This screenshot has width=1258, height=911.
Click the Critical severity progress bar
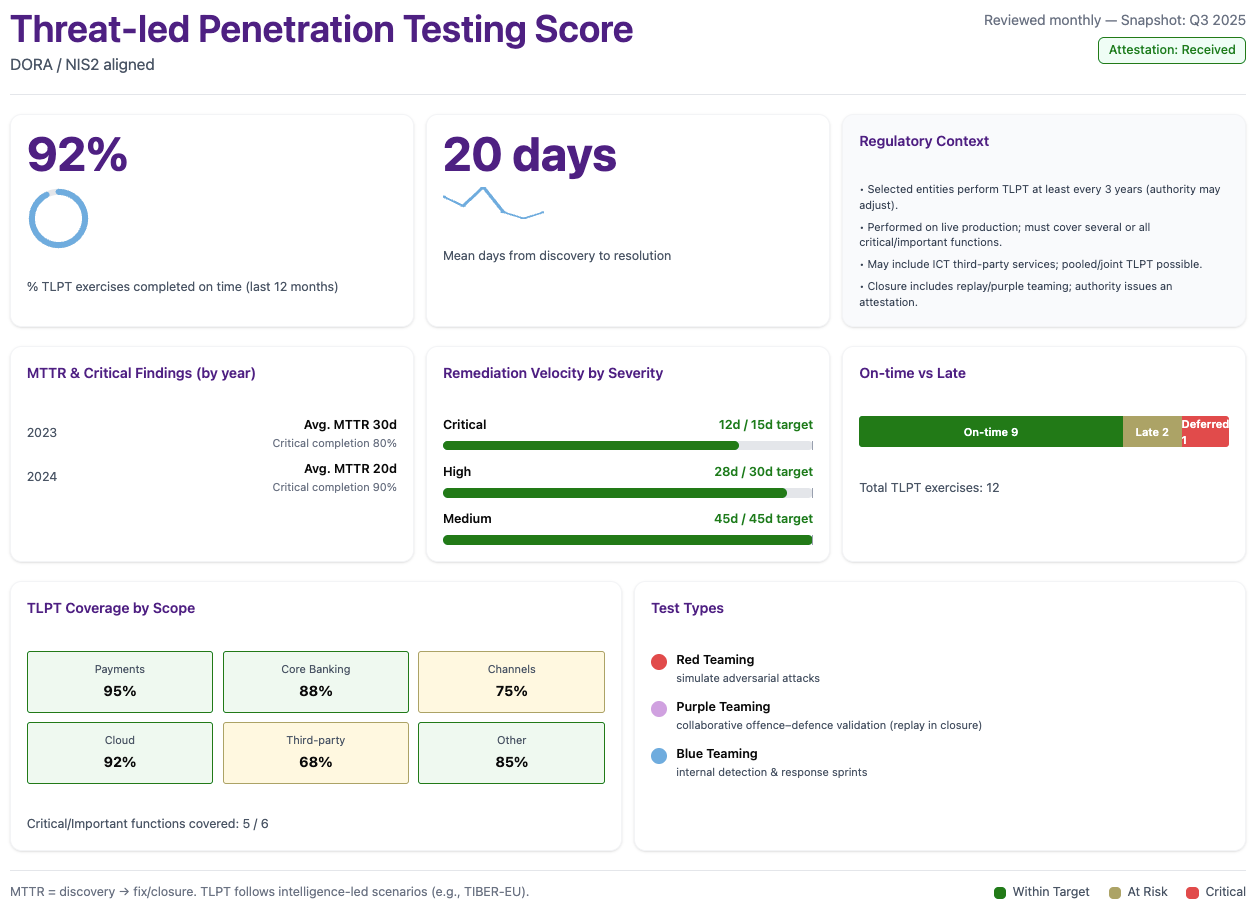[x=628, y=446]
